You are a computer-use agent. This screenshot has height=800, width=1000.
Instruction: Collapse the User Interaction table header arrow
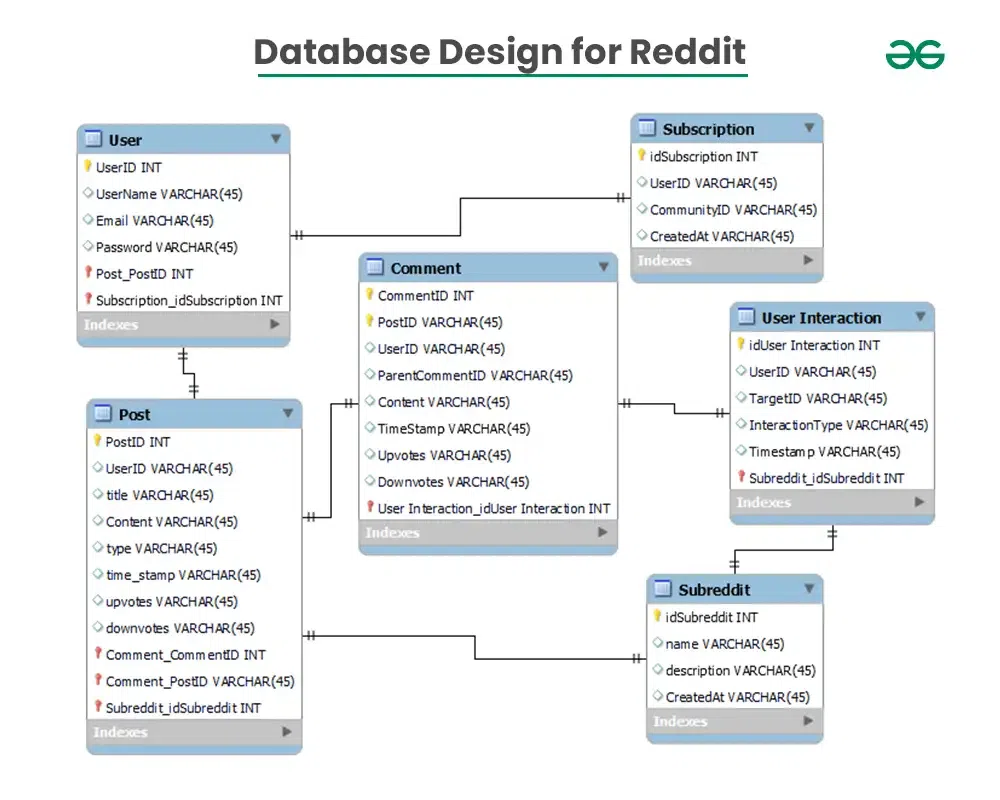(x=920, y=316)
